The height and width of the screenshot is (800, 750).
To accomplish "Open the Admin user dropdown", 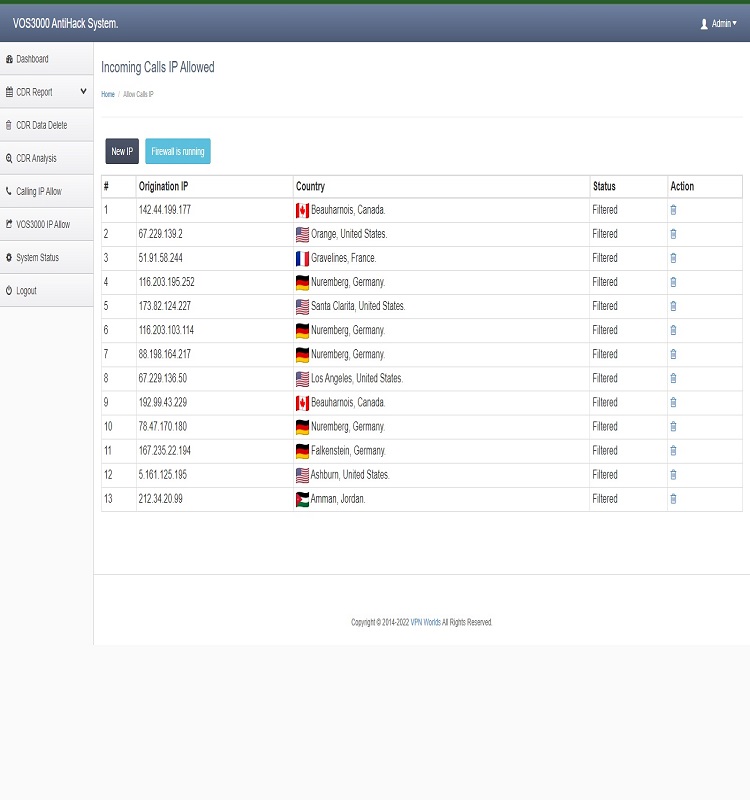I will tap(718, 23).
